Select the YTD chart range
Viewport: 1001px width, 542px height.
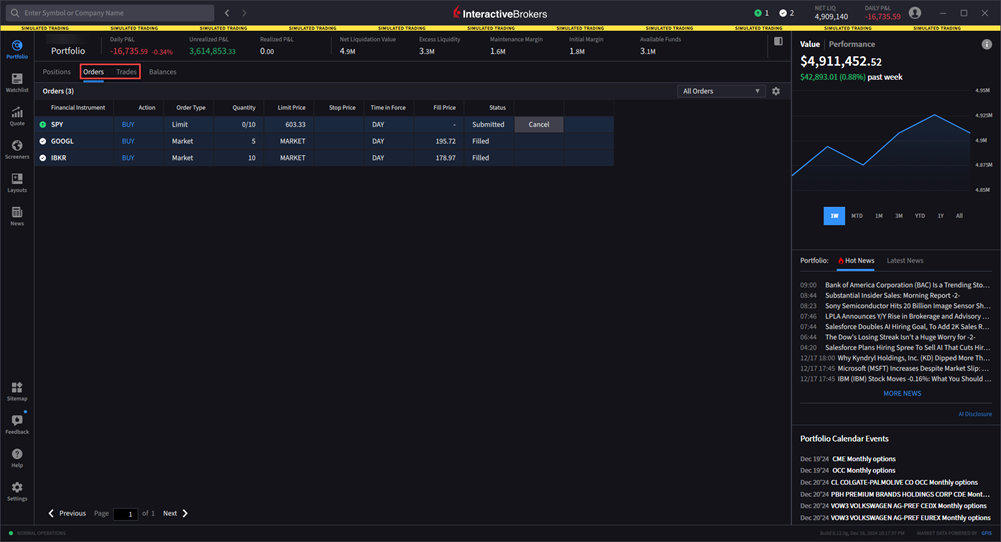click(920, 216)
